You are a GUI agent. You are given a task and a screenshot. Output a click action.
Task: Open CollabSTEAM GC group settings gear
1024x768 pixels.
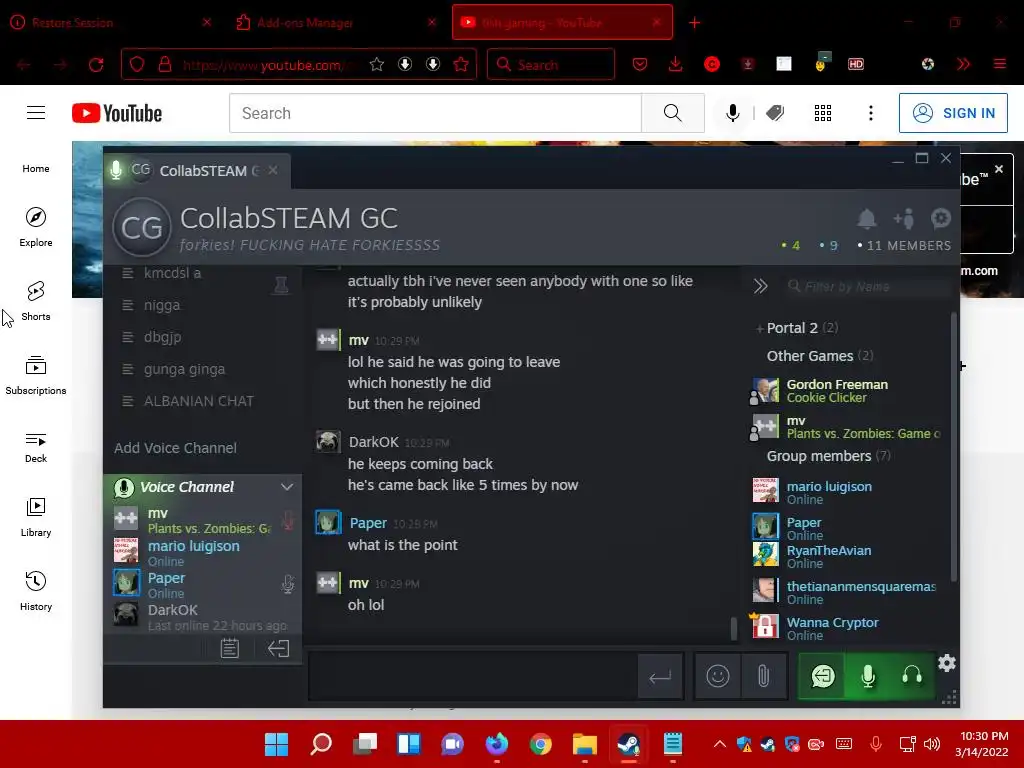click(x=940, y=218)
